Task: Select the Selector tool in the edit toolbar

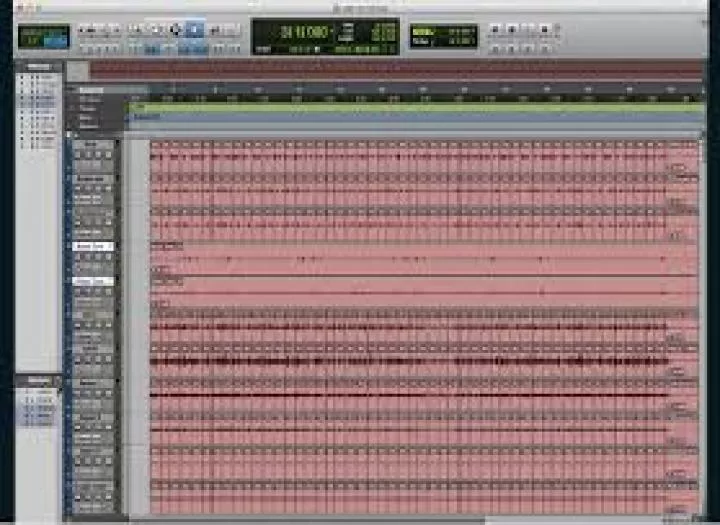Action: [x=175, y=30]
